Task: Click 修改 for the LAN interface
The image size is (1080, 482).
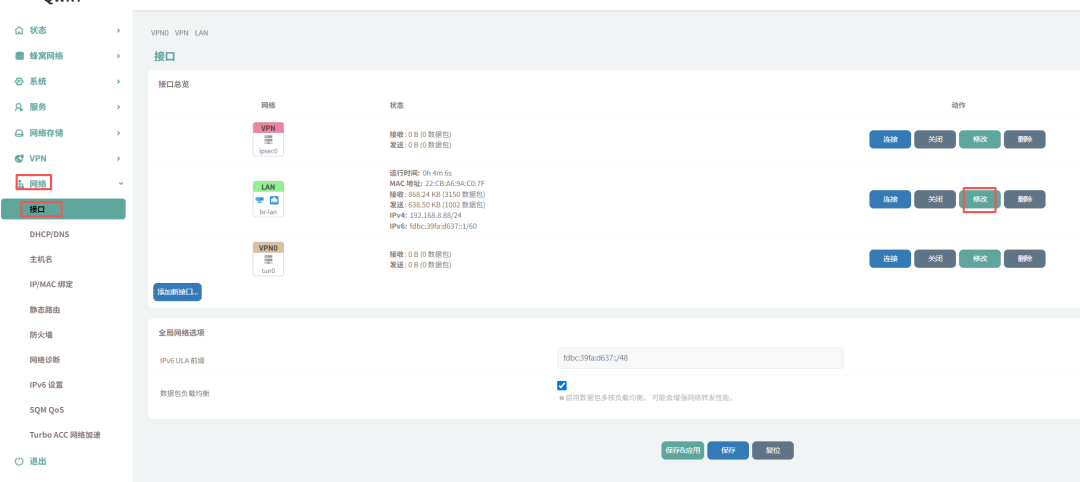Action: pos(979,199)
